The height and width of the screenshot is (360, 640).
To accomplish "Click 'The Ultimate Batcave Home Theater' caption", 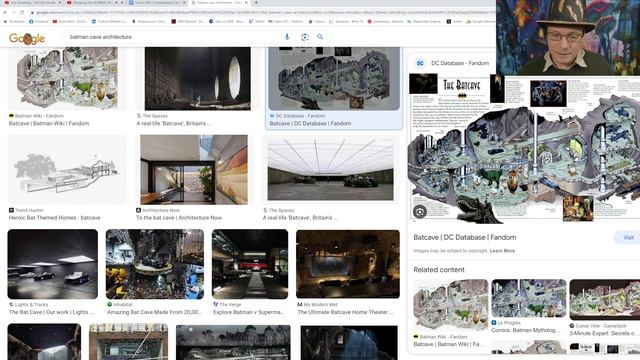I will click(345, 312).
